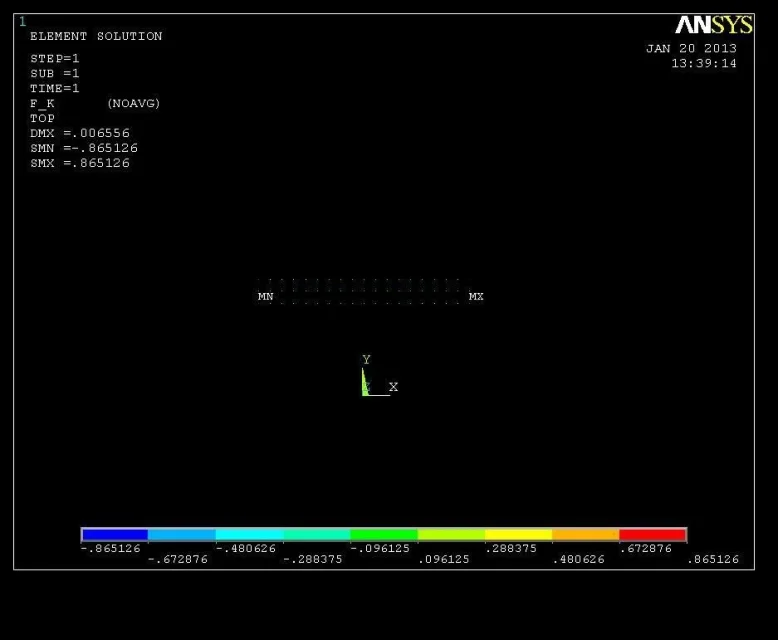The image size is (778, 640).
Task: Click the bright green legend color band
Action: [384, 534]
